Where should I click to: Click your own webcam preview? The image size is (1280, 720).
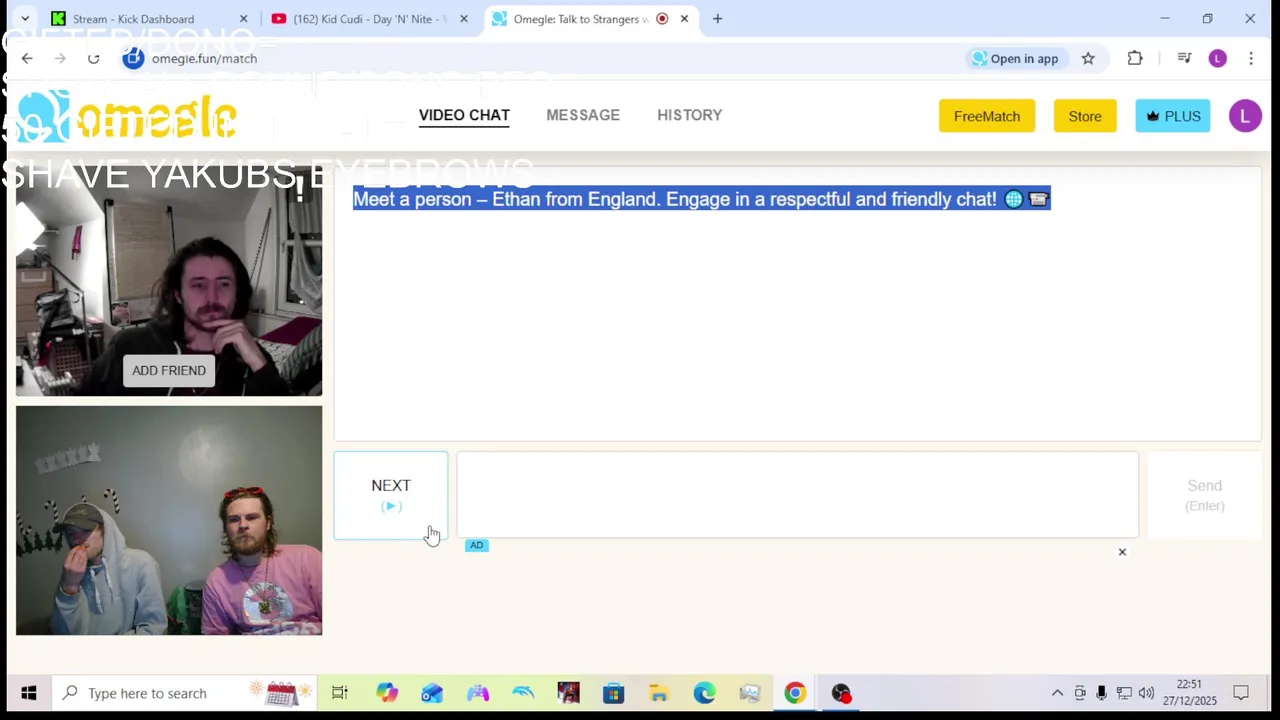[169, 520]
